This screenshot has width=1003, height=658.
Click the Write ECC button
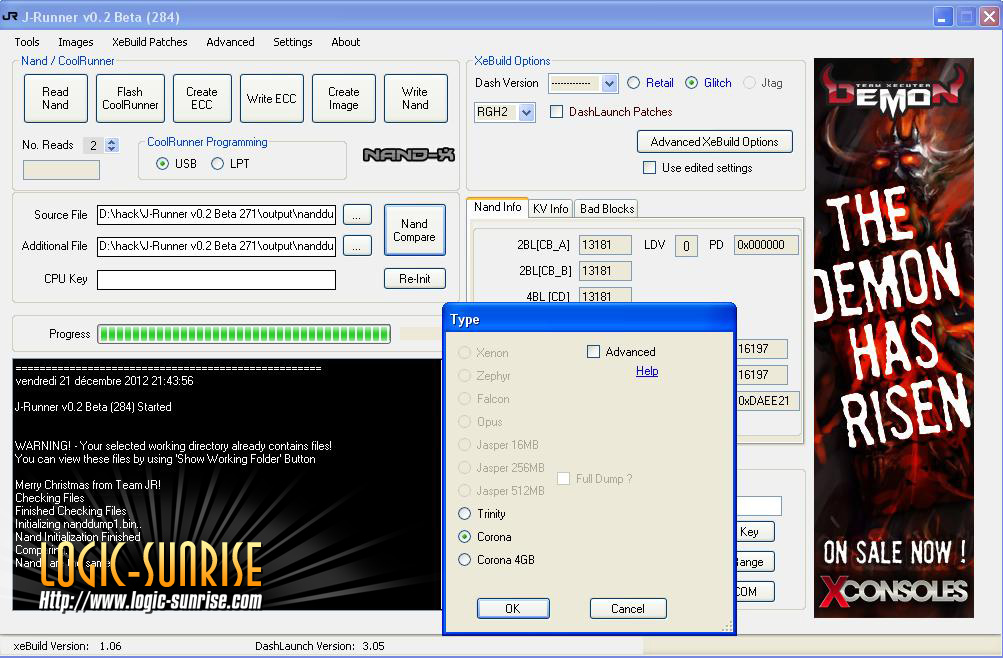coord(272,98)
